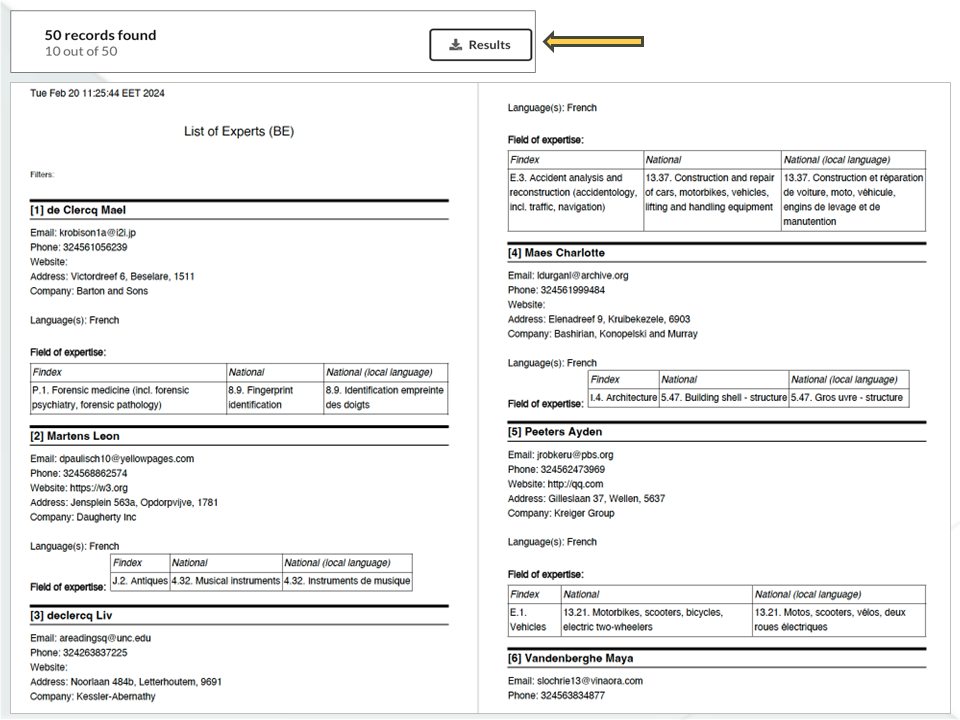Screen dimensions: 960x720
Task: Select the '[1] de Clercq Mael' heading
Action: (78, 210)
